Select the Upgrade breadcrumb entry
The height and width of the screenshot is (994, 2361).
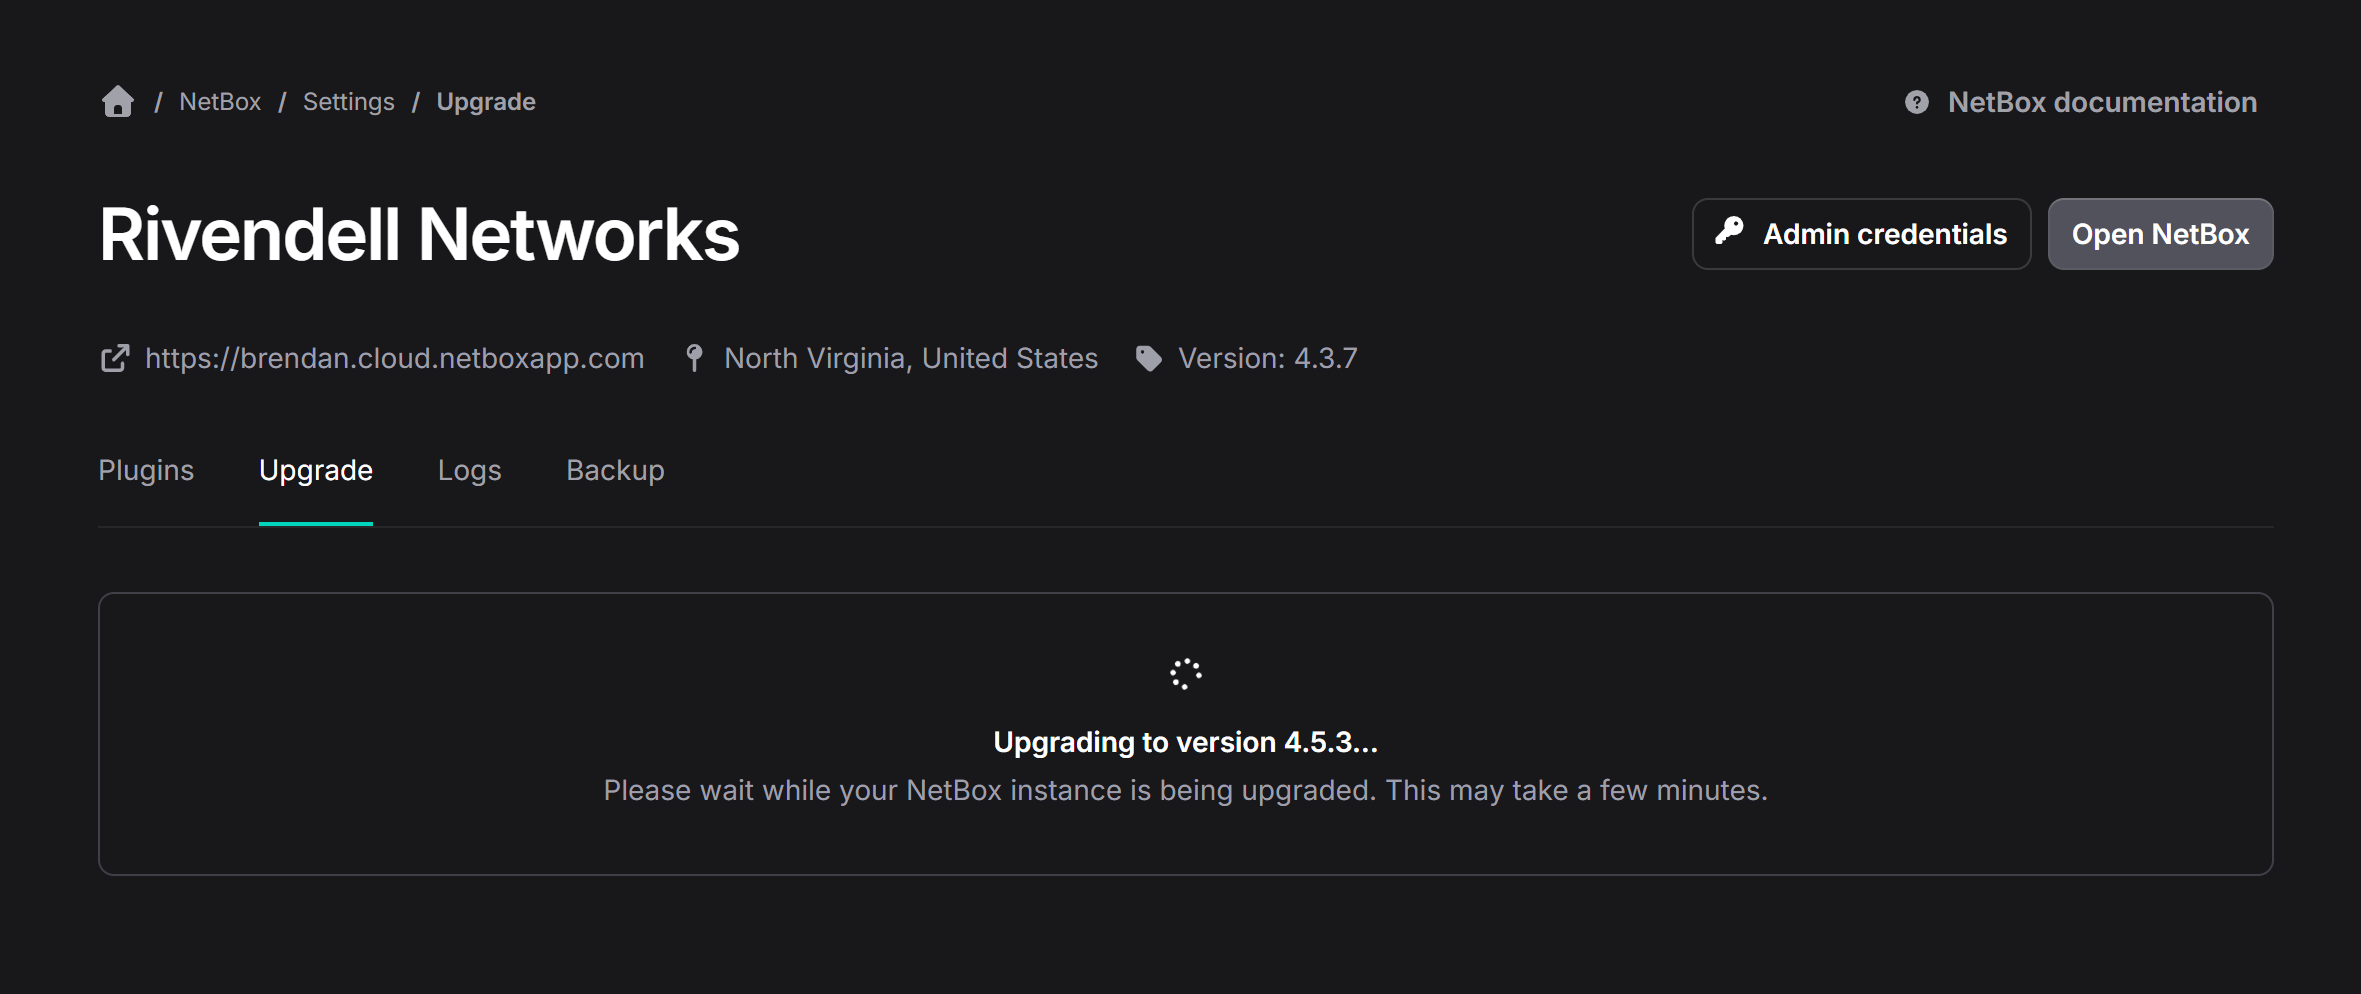coord(486,101)
